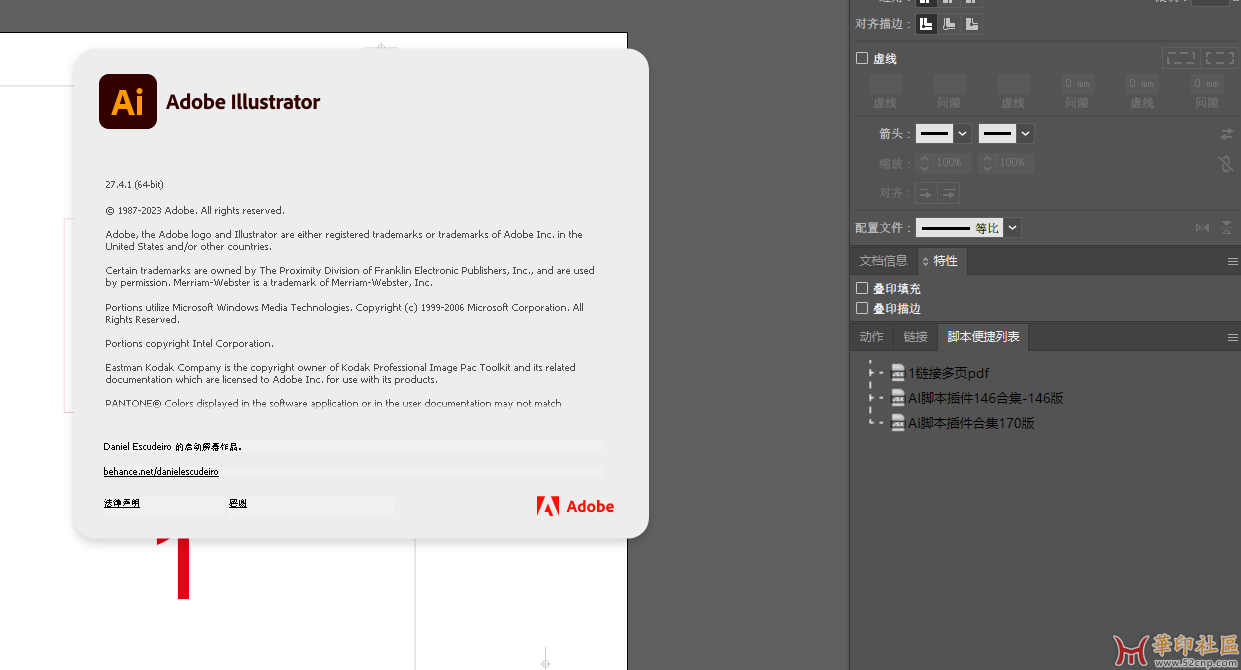Select the 特性 tab

[945, 261]
